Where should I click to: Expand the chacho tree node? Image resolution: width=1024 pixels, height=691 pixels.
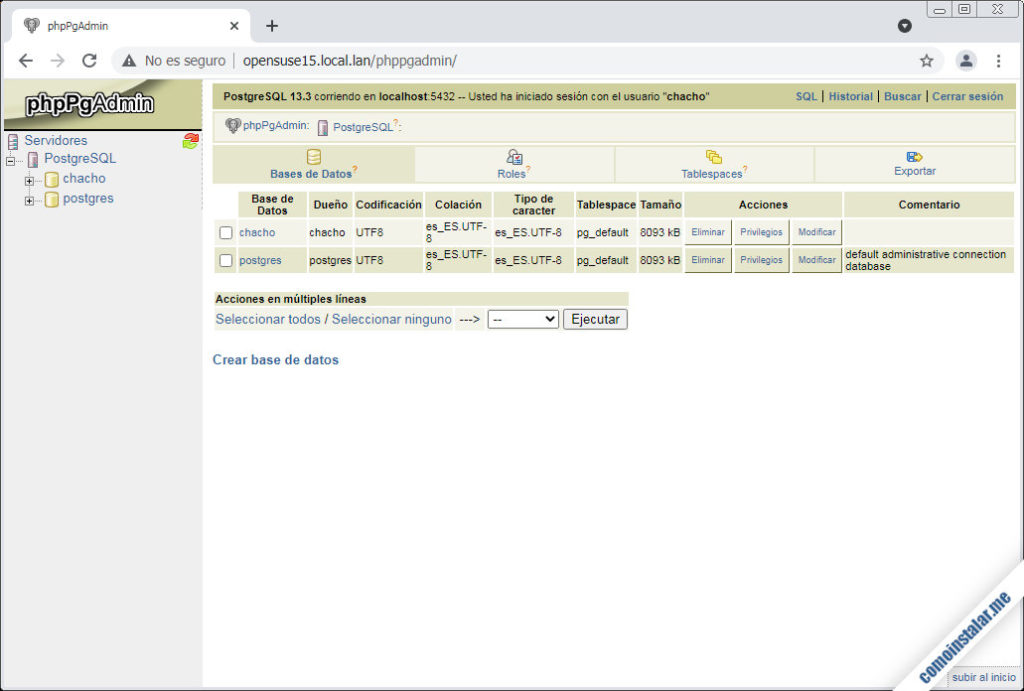point(30,181)
